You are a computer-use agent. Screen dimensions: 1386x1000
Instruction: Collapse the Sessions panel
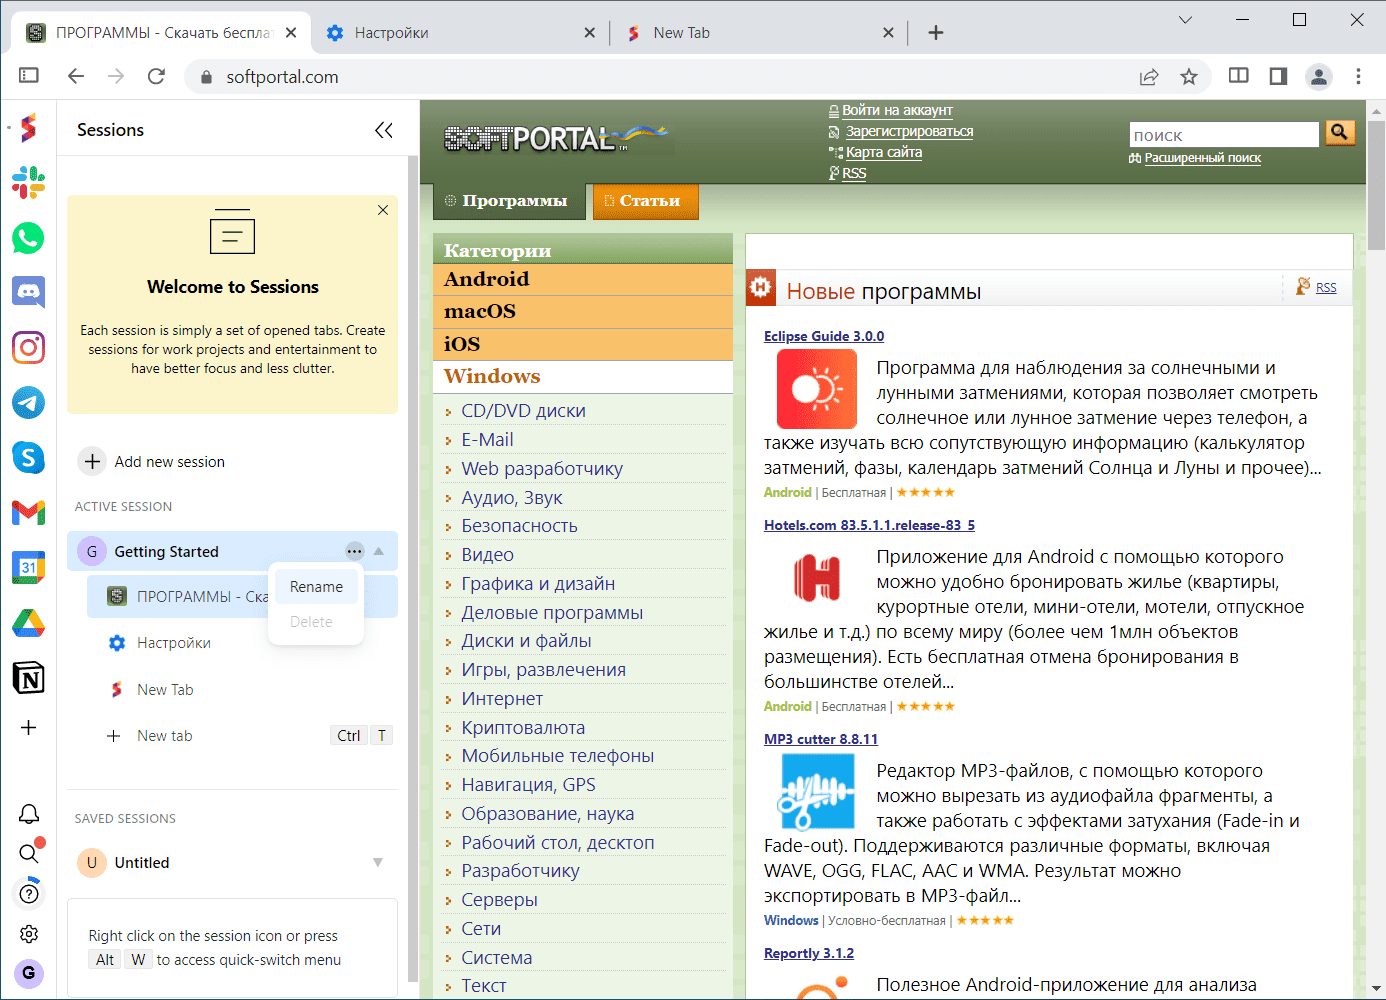coord(383,130)
